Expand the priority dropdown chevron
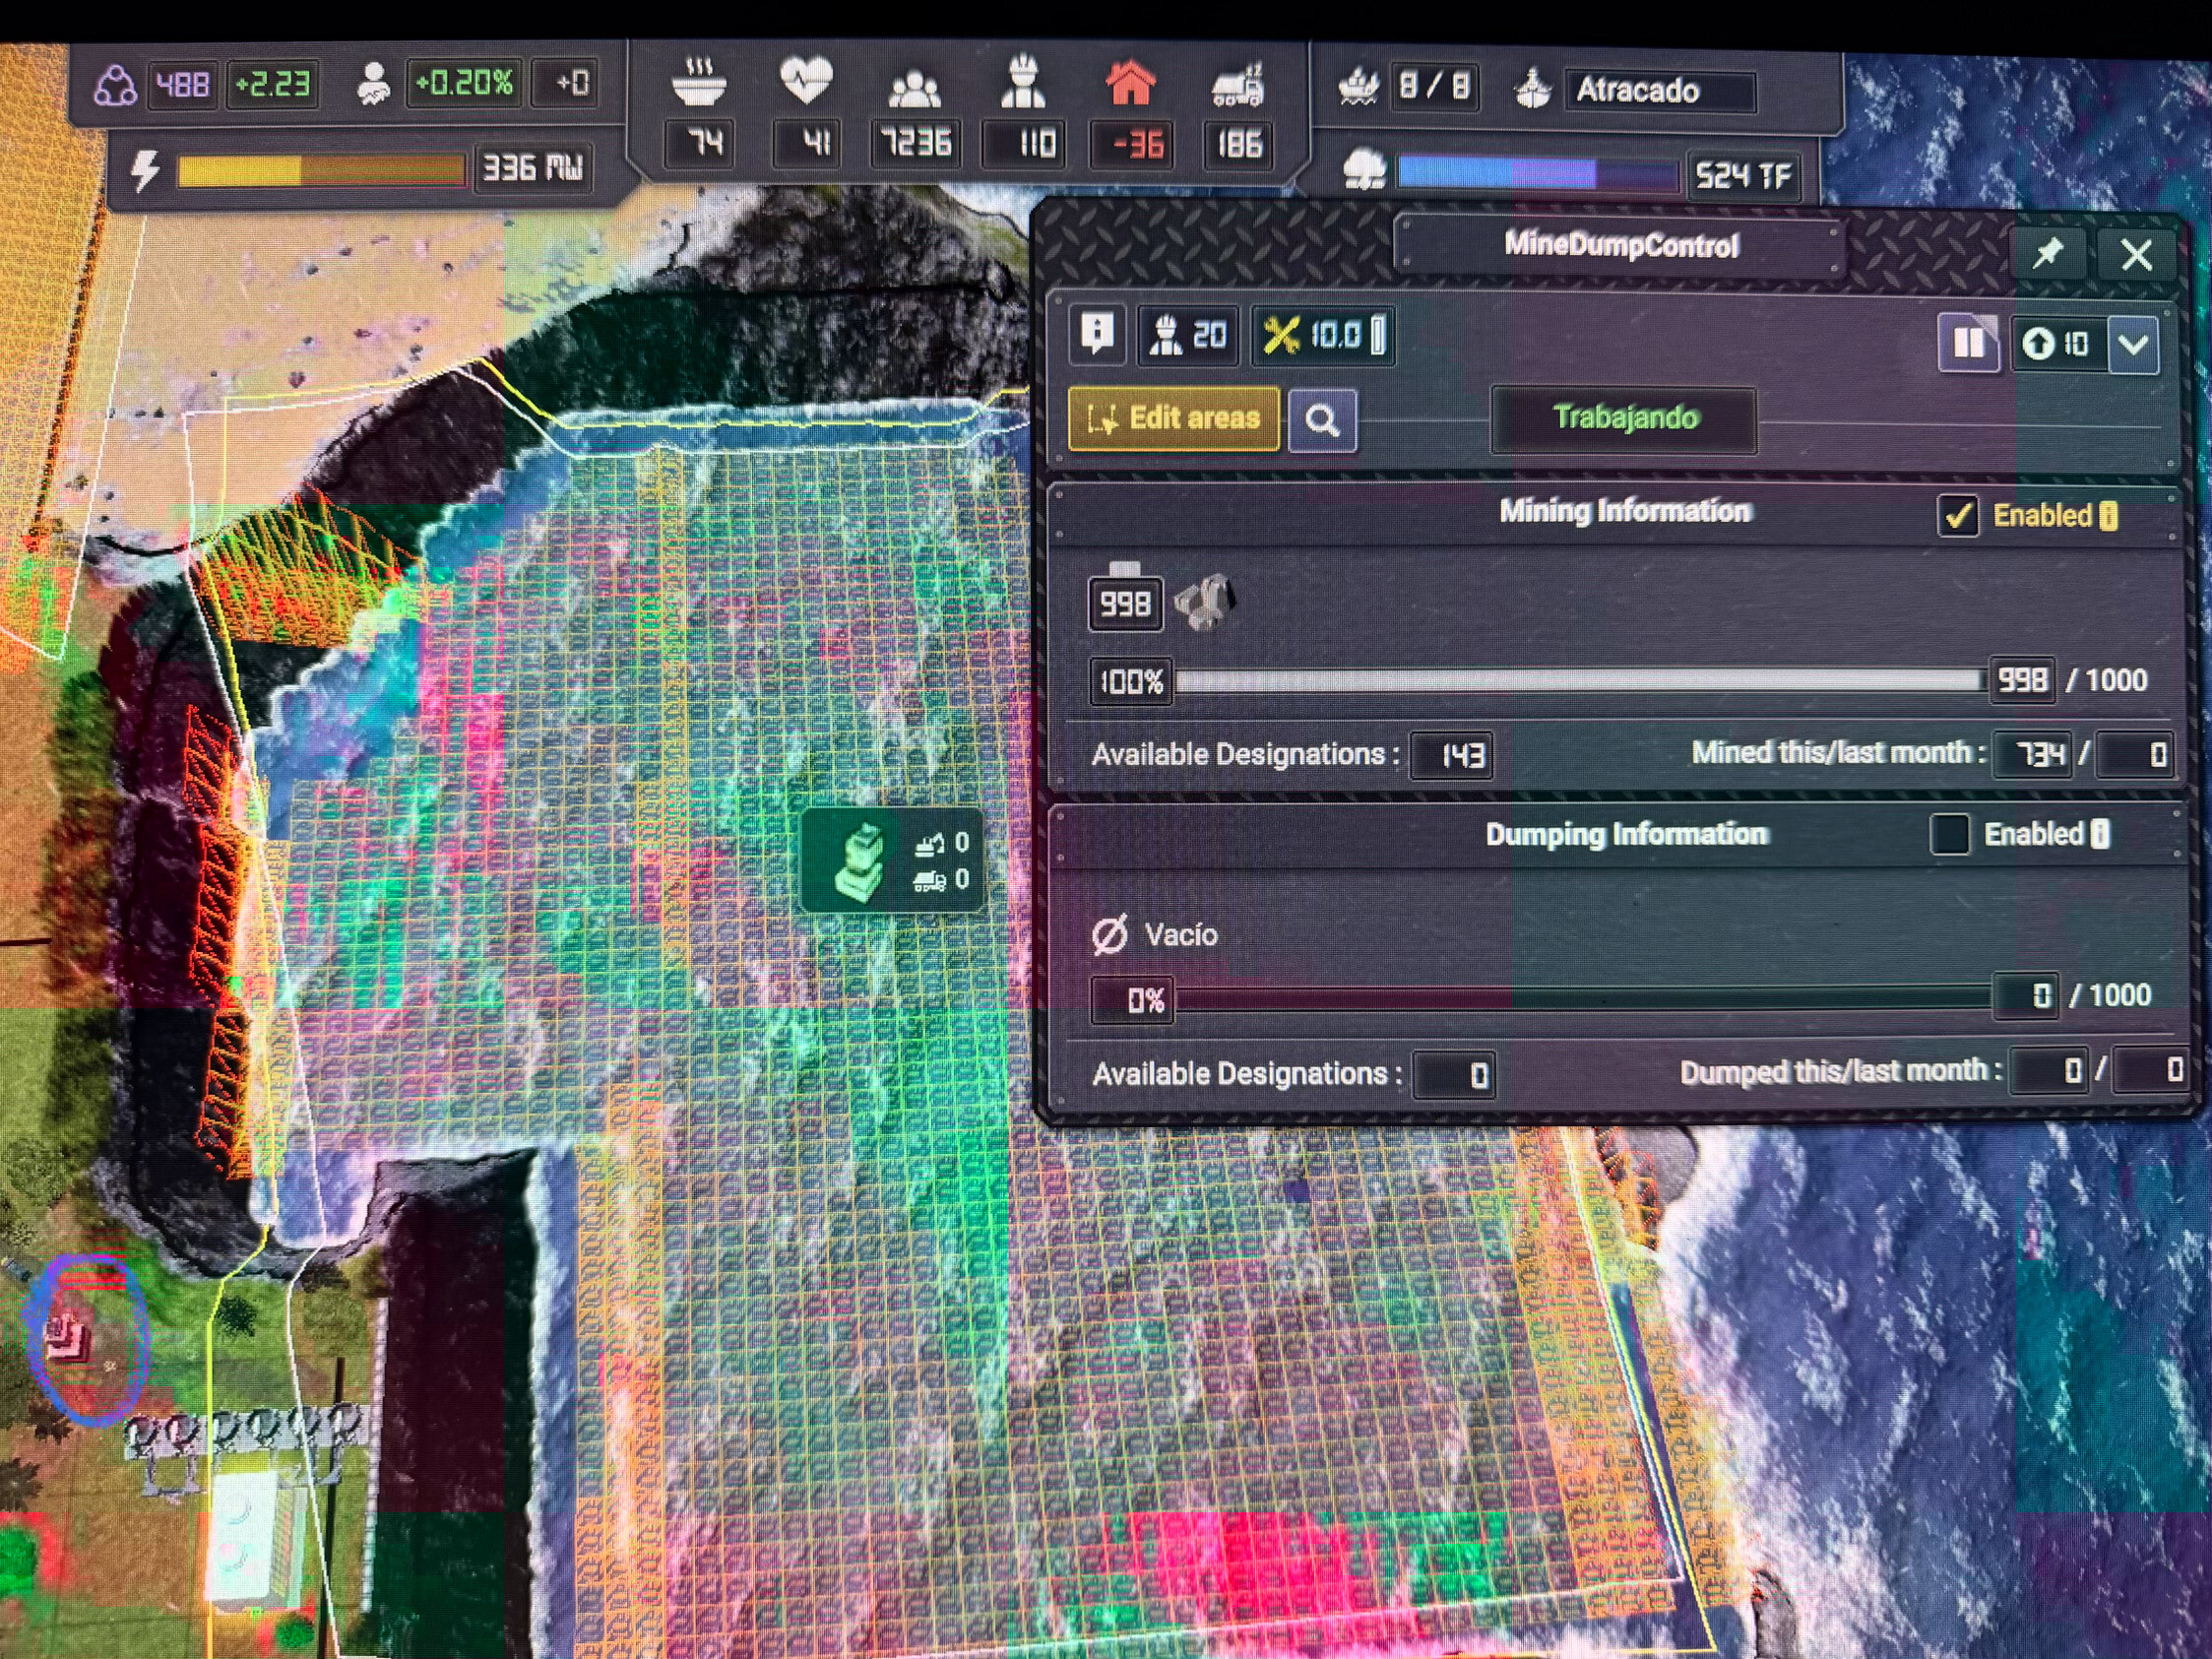The width and height of the screenshot is (2212, 1659). tap(2133, 345)
